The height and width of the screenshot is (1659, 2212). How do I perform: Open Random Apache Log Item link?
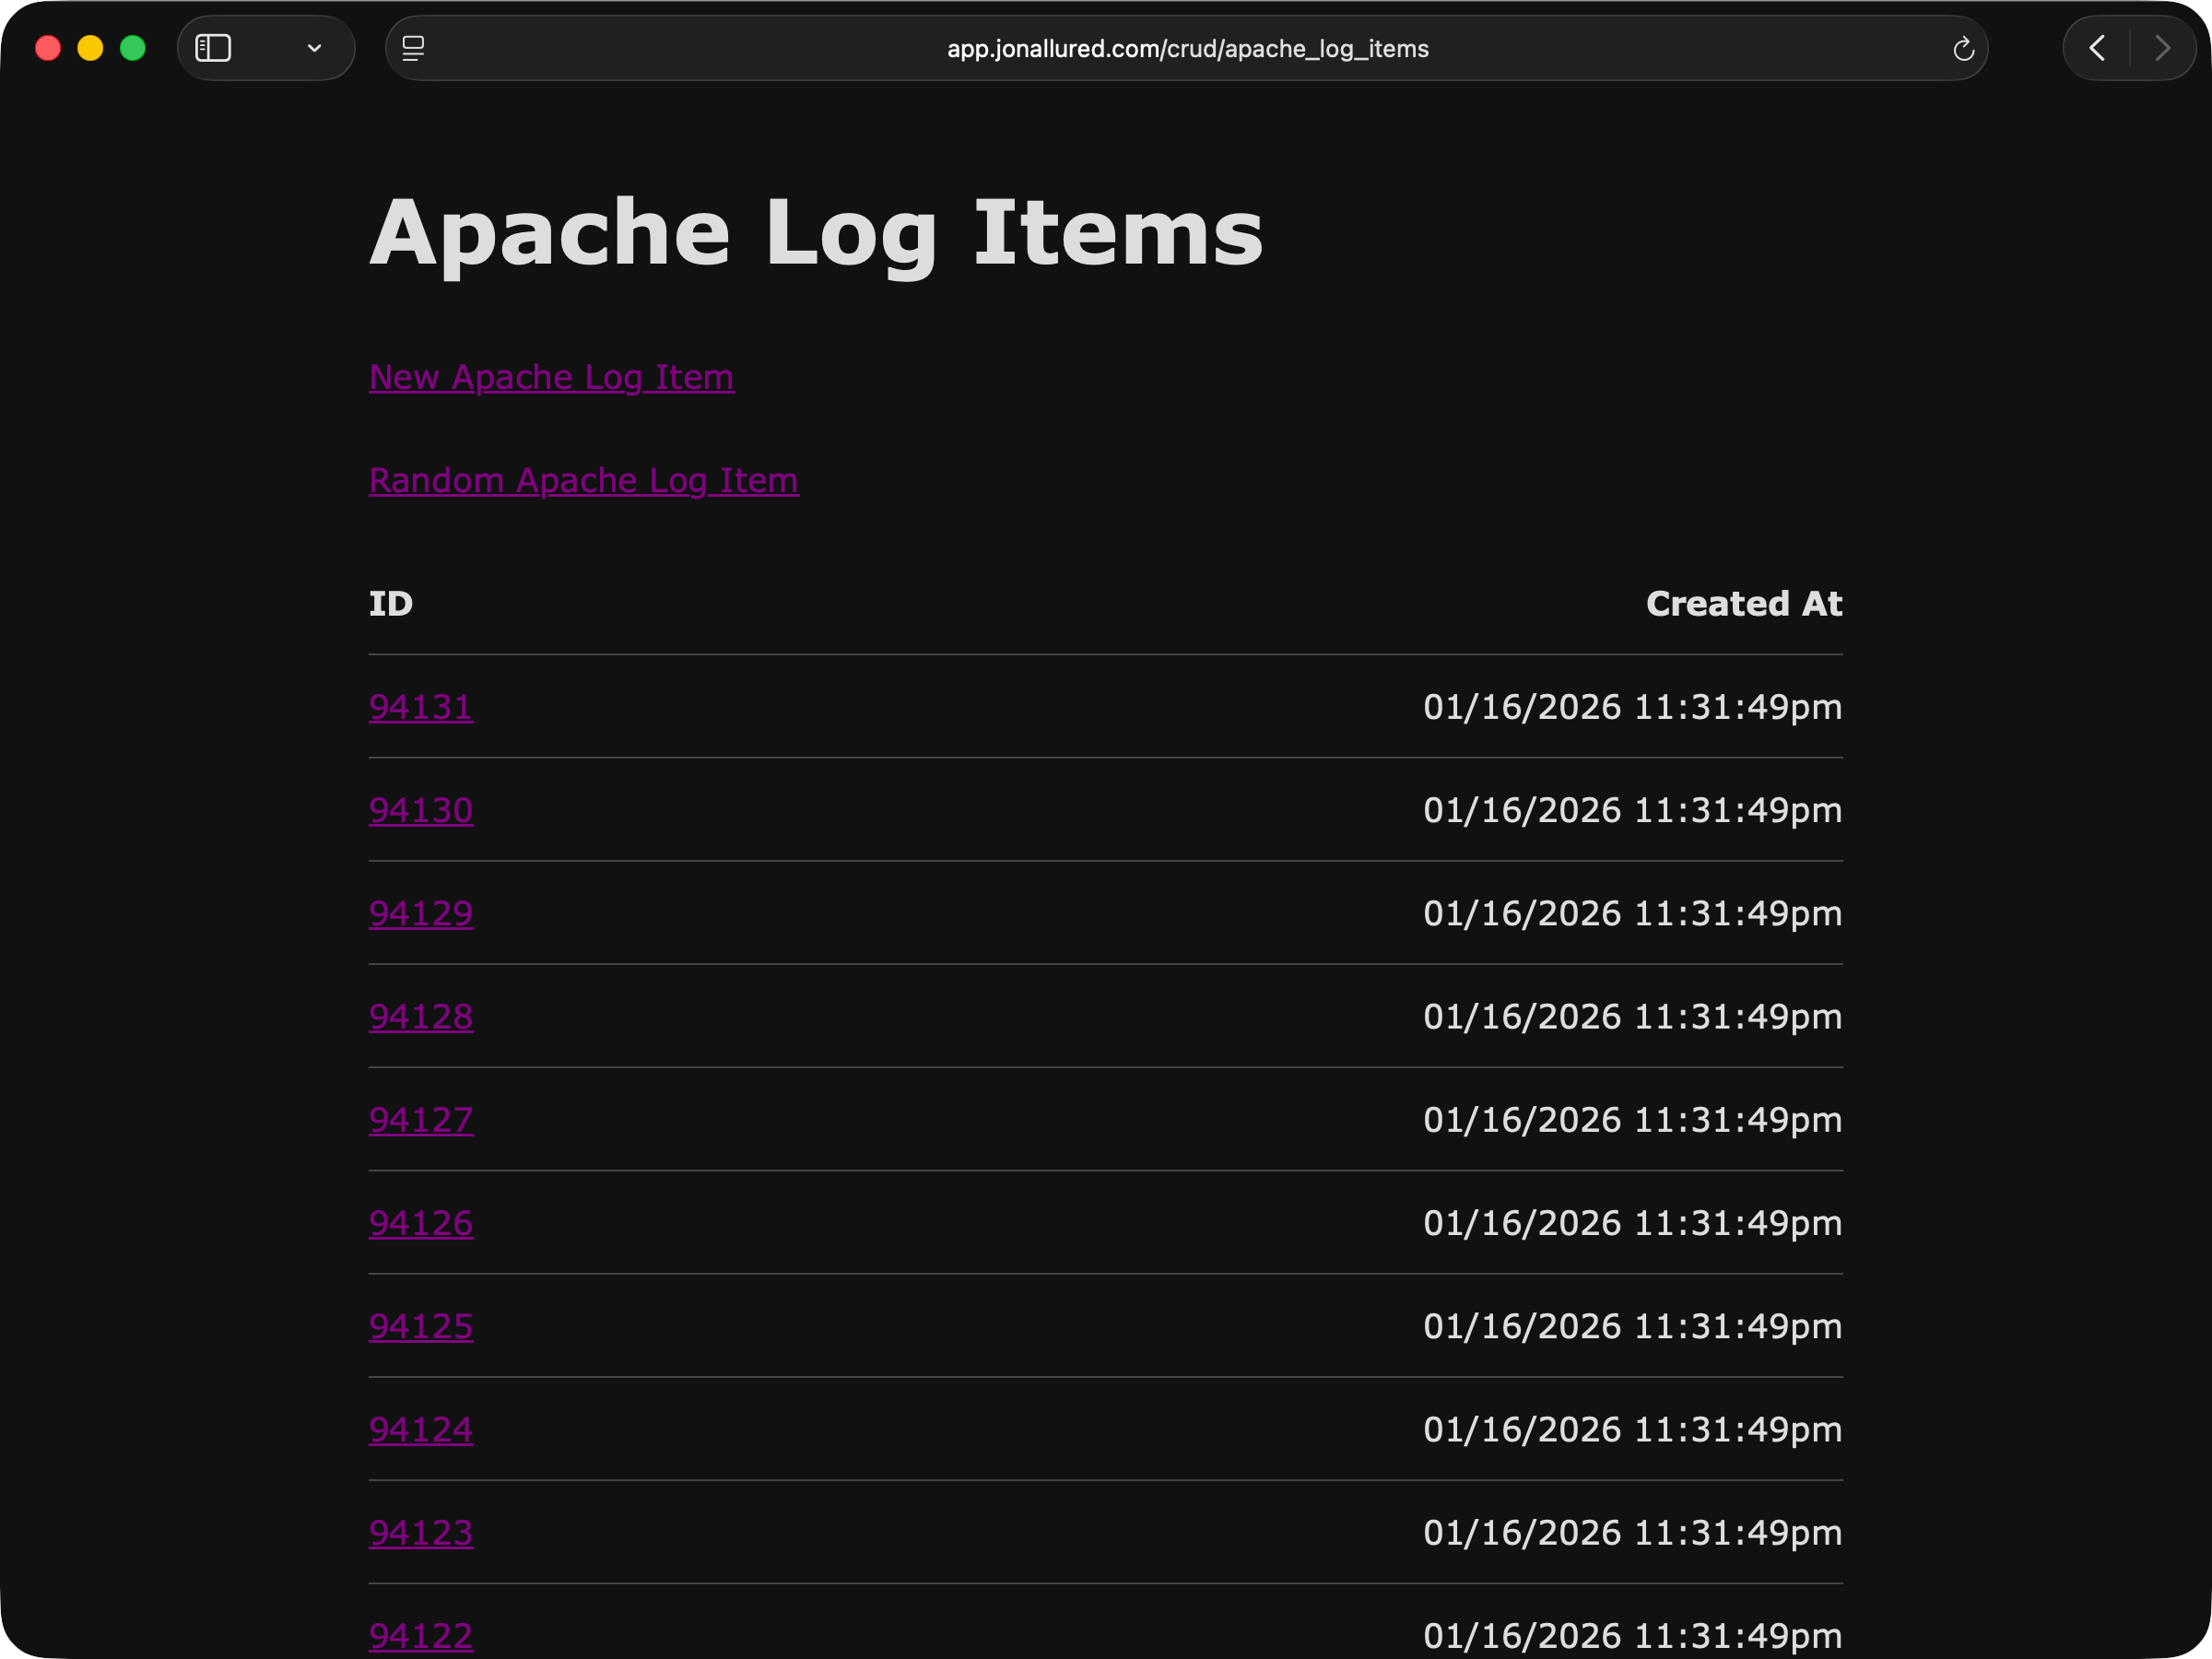583,480
